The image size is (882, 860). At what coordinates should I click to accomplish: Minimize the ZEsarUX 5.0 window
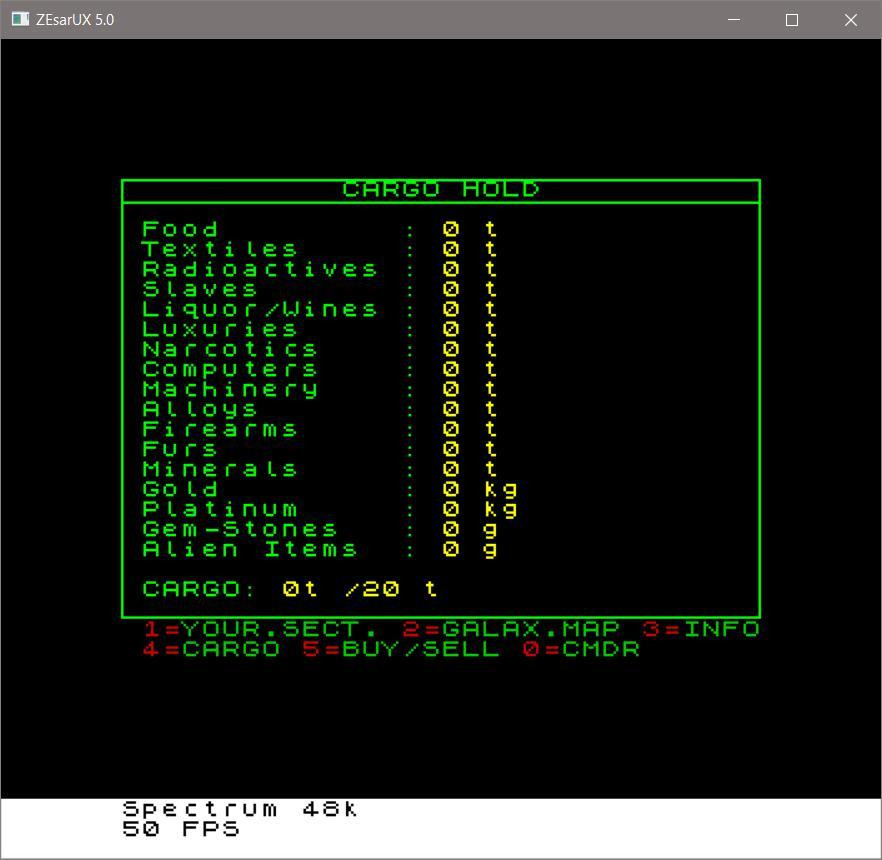click(x=734, y=20)
